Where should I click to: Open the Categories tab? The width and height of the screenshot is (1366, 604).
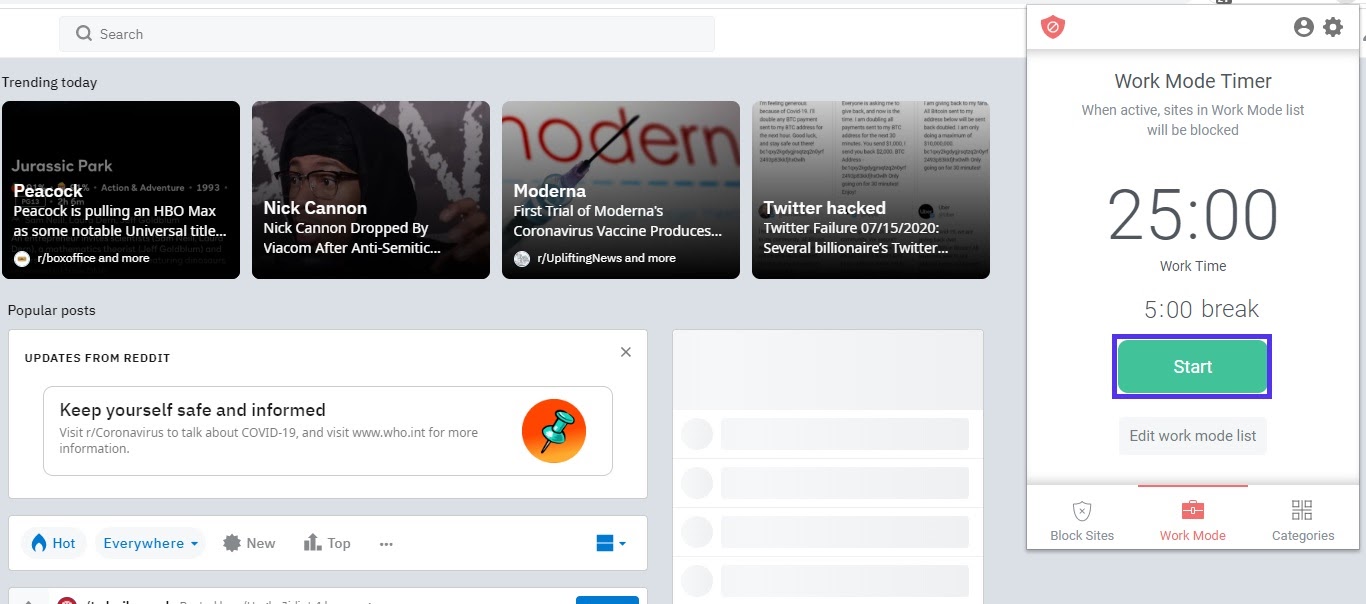tap(1302, 521)
